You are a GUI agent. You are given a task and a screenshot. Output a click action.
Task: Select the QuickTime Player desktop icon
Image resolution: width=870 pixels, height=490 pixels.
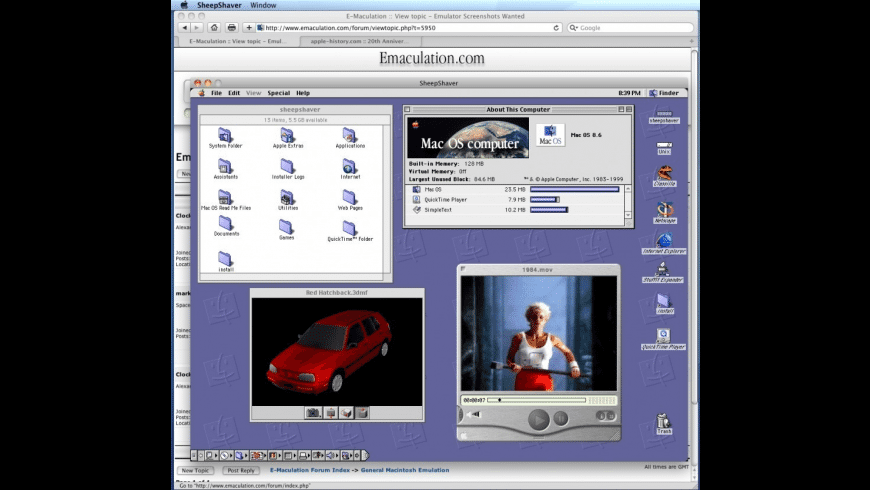click(663, 338)
